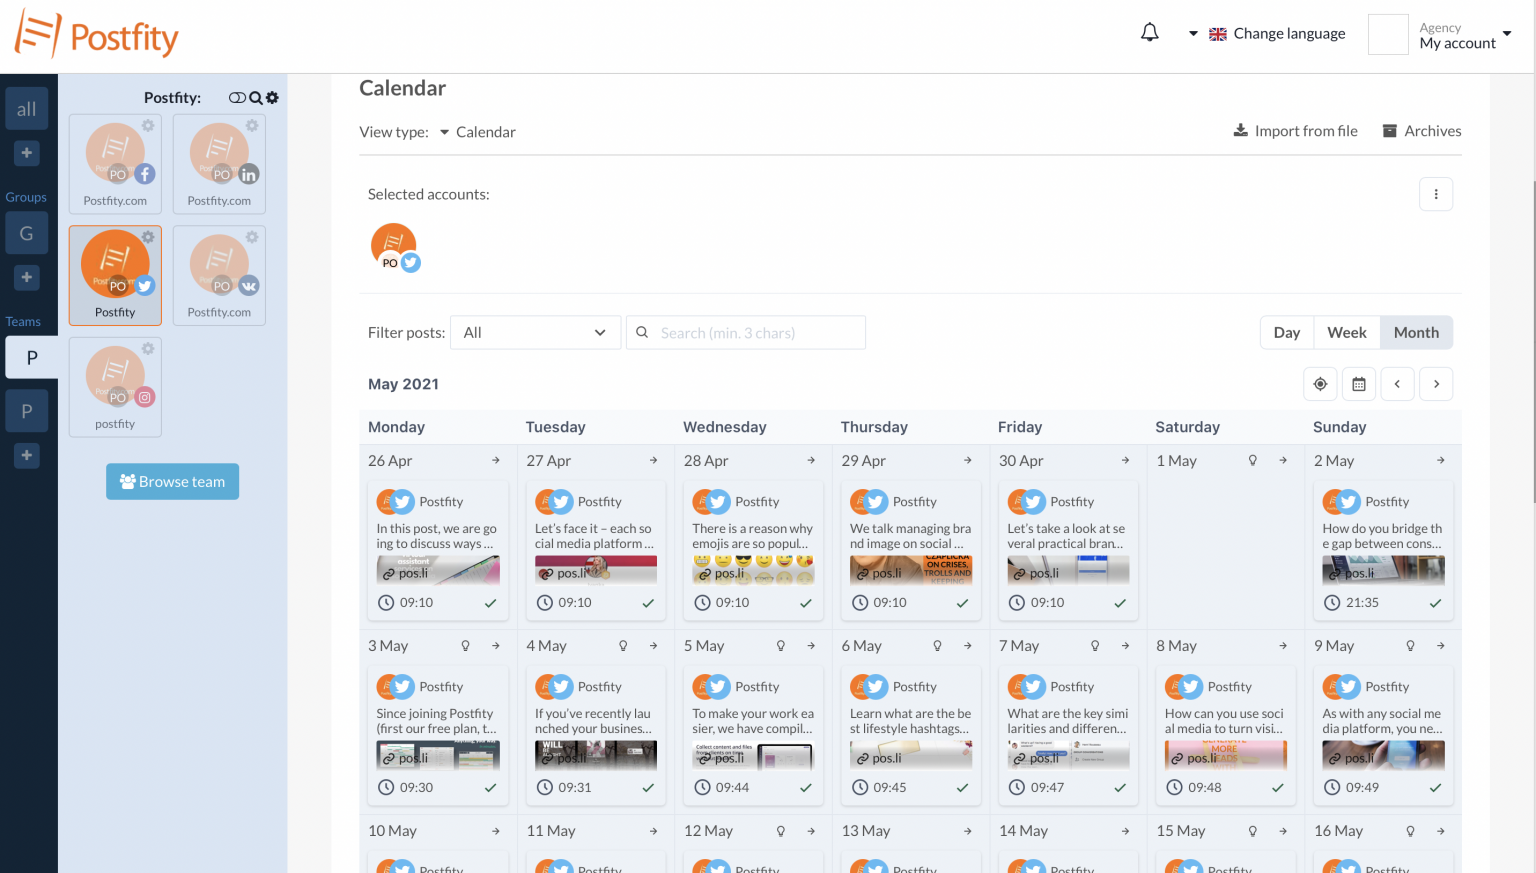Open settings gear on Facebook account

coord(148,125)
